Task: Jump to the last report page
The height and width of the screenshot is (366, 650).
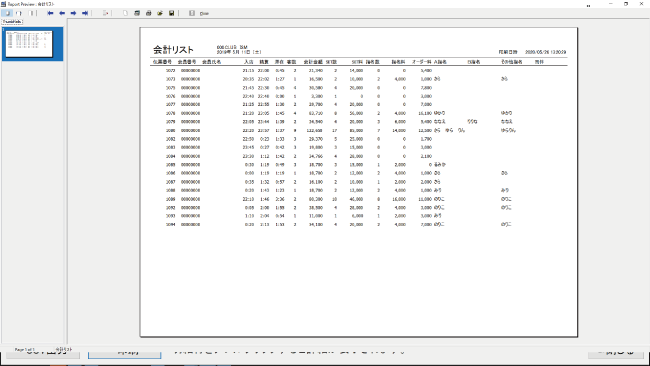Action: (85, 13)
